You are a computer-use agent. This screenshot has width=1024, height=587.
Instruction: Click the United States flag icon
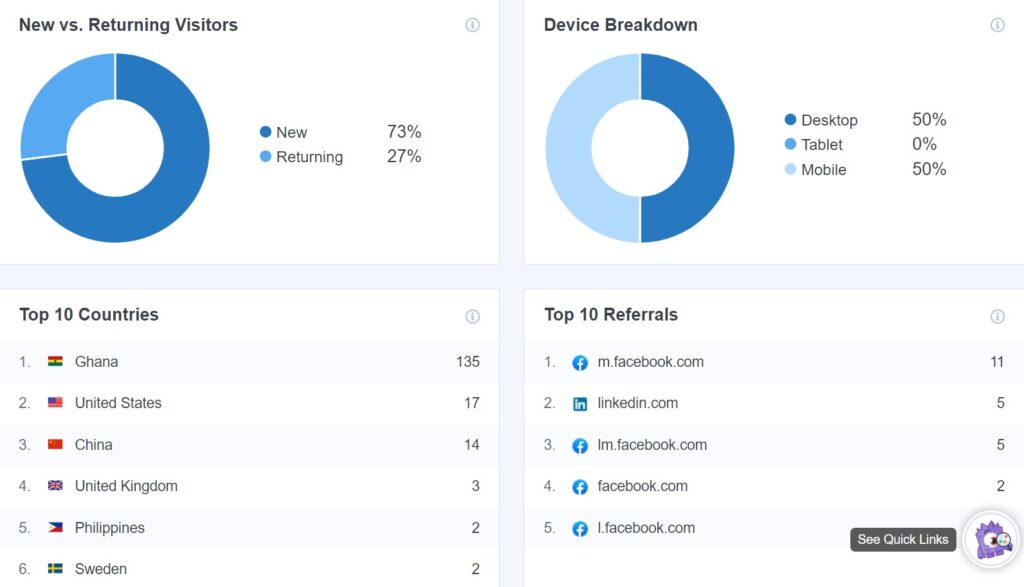(55, 403)
